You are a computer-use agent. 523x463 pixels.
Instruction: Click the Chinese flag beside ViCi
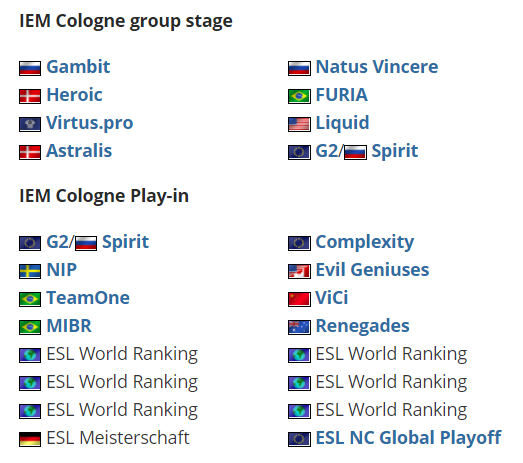pyautogui.click(x=299, y=299)
